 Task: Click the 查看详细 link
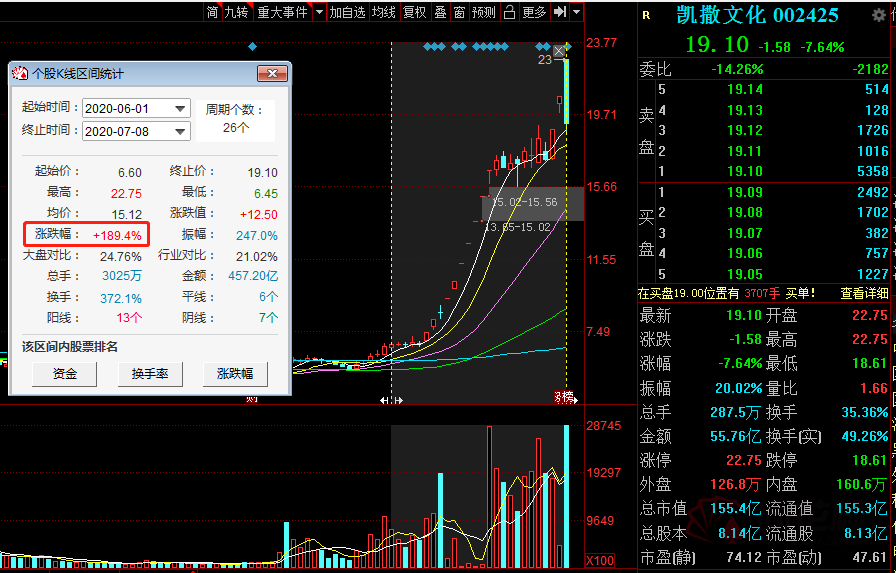pos(864,294)
